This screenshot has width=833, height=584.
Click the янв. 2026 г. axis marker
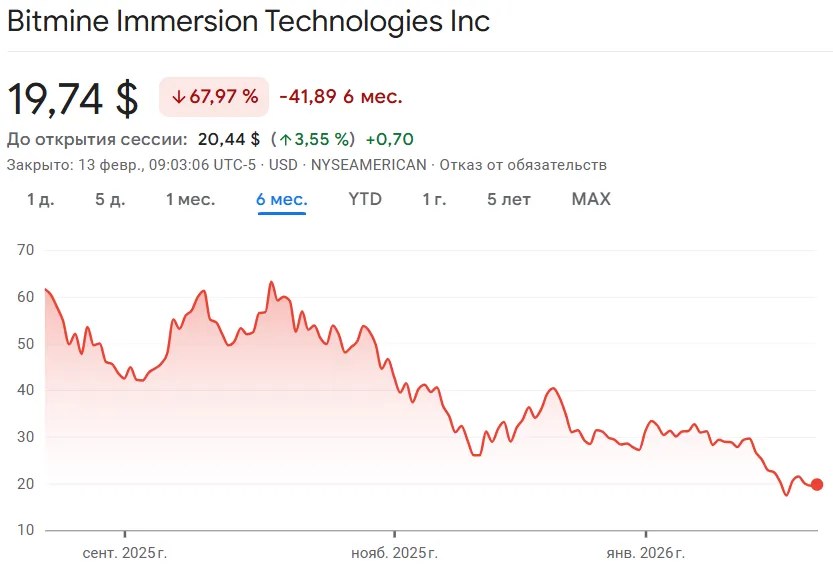tap(646, 553)
